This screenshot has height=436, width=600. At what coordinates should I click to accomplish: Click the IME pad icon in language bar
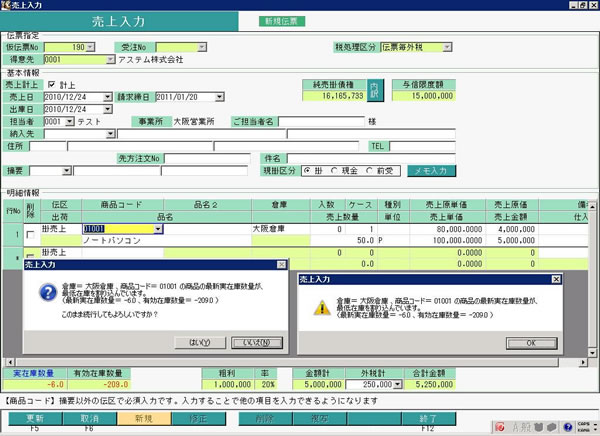pos(539,426)
